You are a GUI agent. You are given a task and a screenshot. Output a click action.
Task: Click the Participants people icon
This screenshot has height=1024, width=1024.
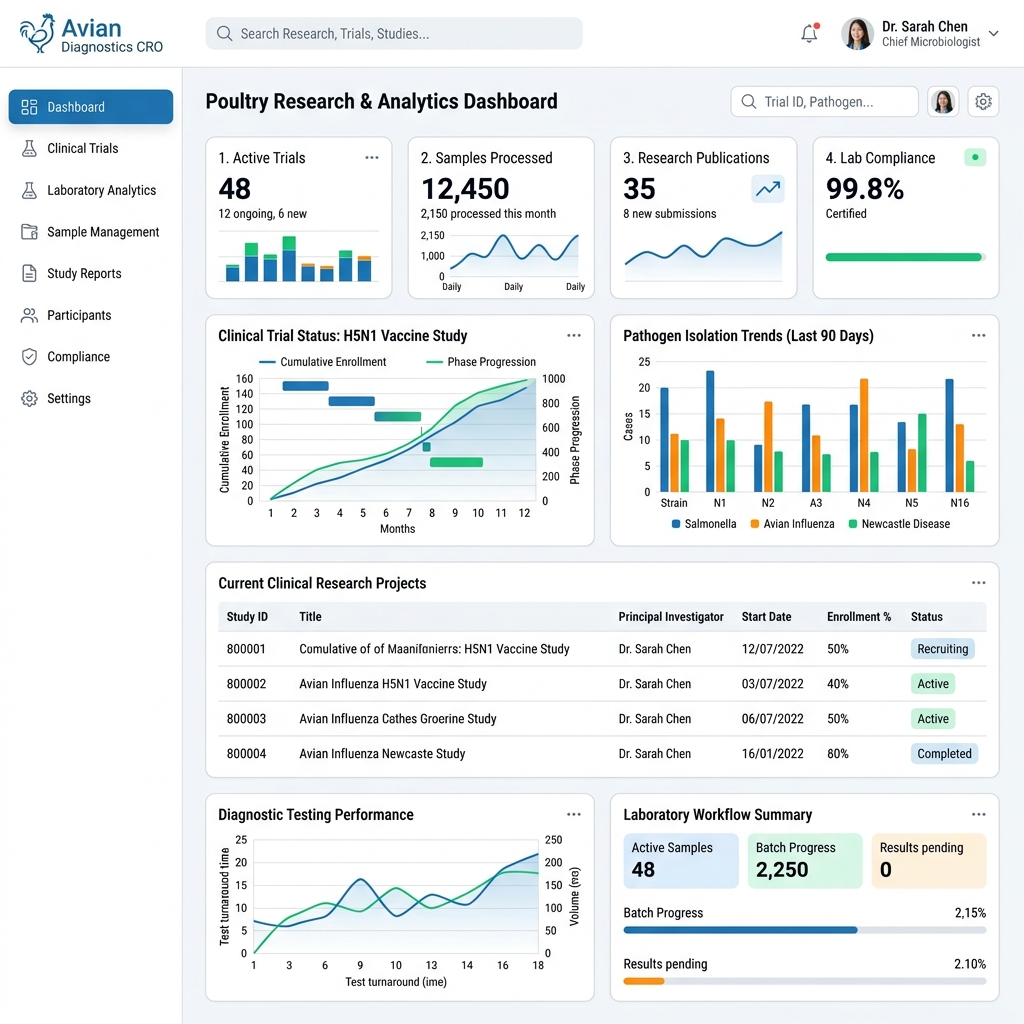pos(29,315)
